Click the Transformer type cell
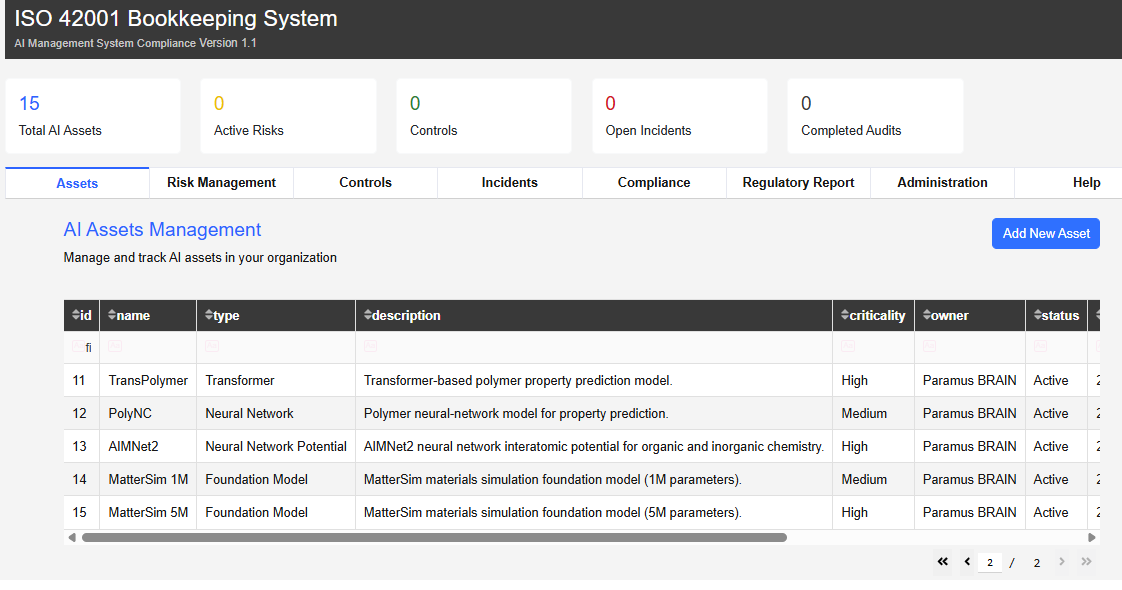Screen dimensions: 1122x590 click(x=276, y=380)
